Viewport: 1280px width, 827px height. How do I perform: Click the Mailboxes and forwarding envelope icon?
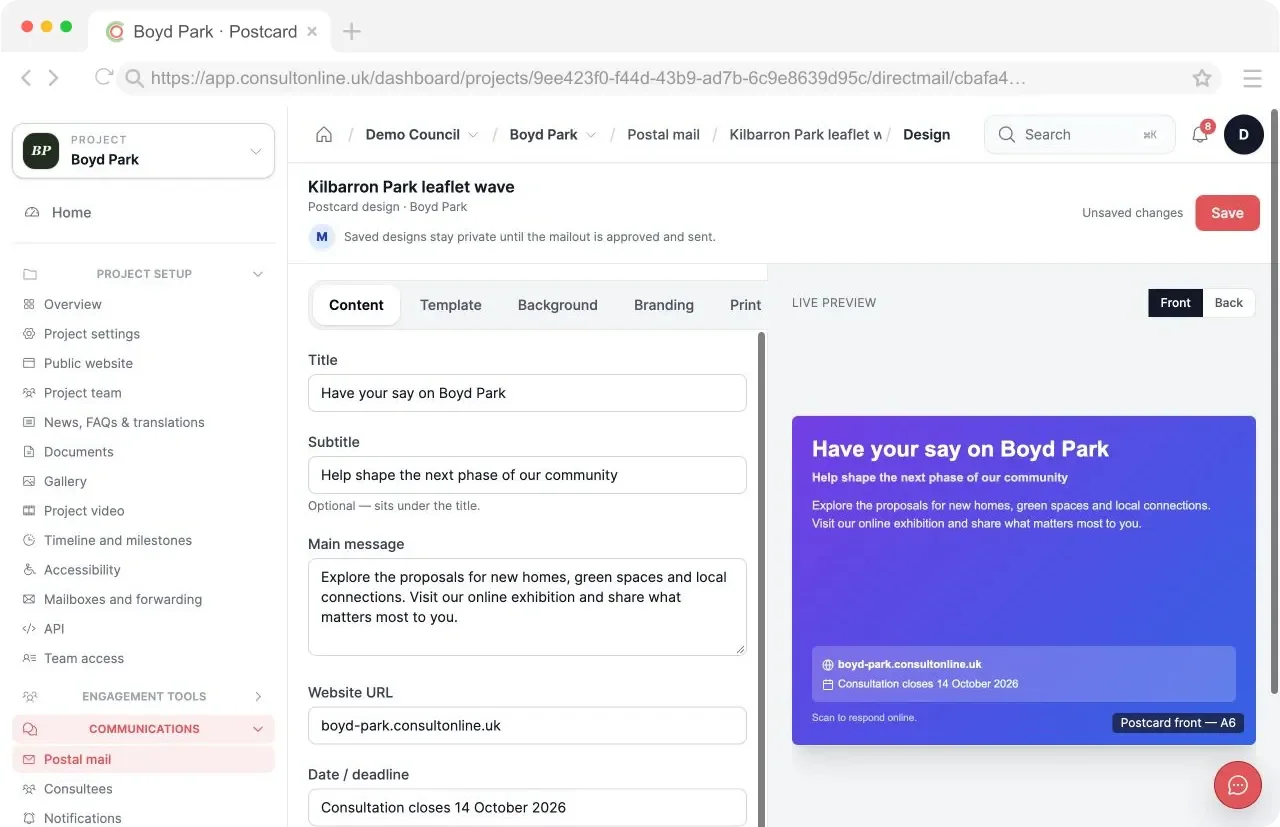coord(29,599)
